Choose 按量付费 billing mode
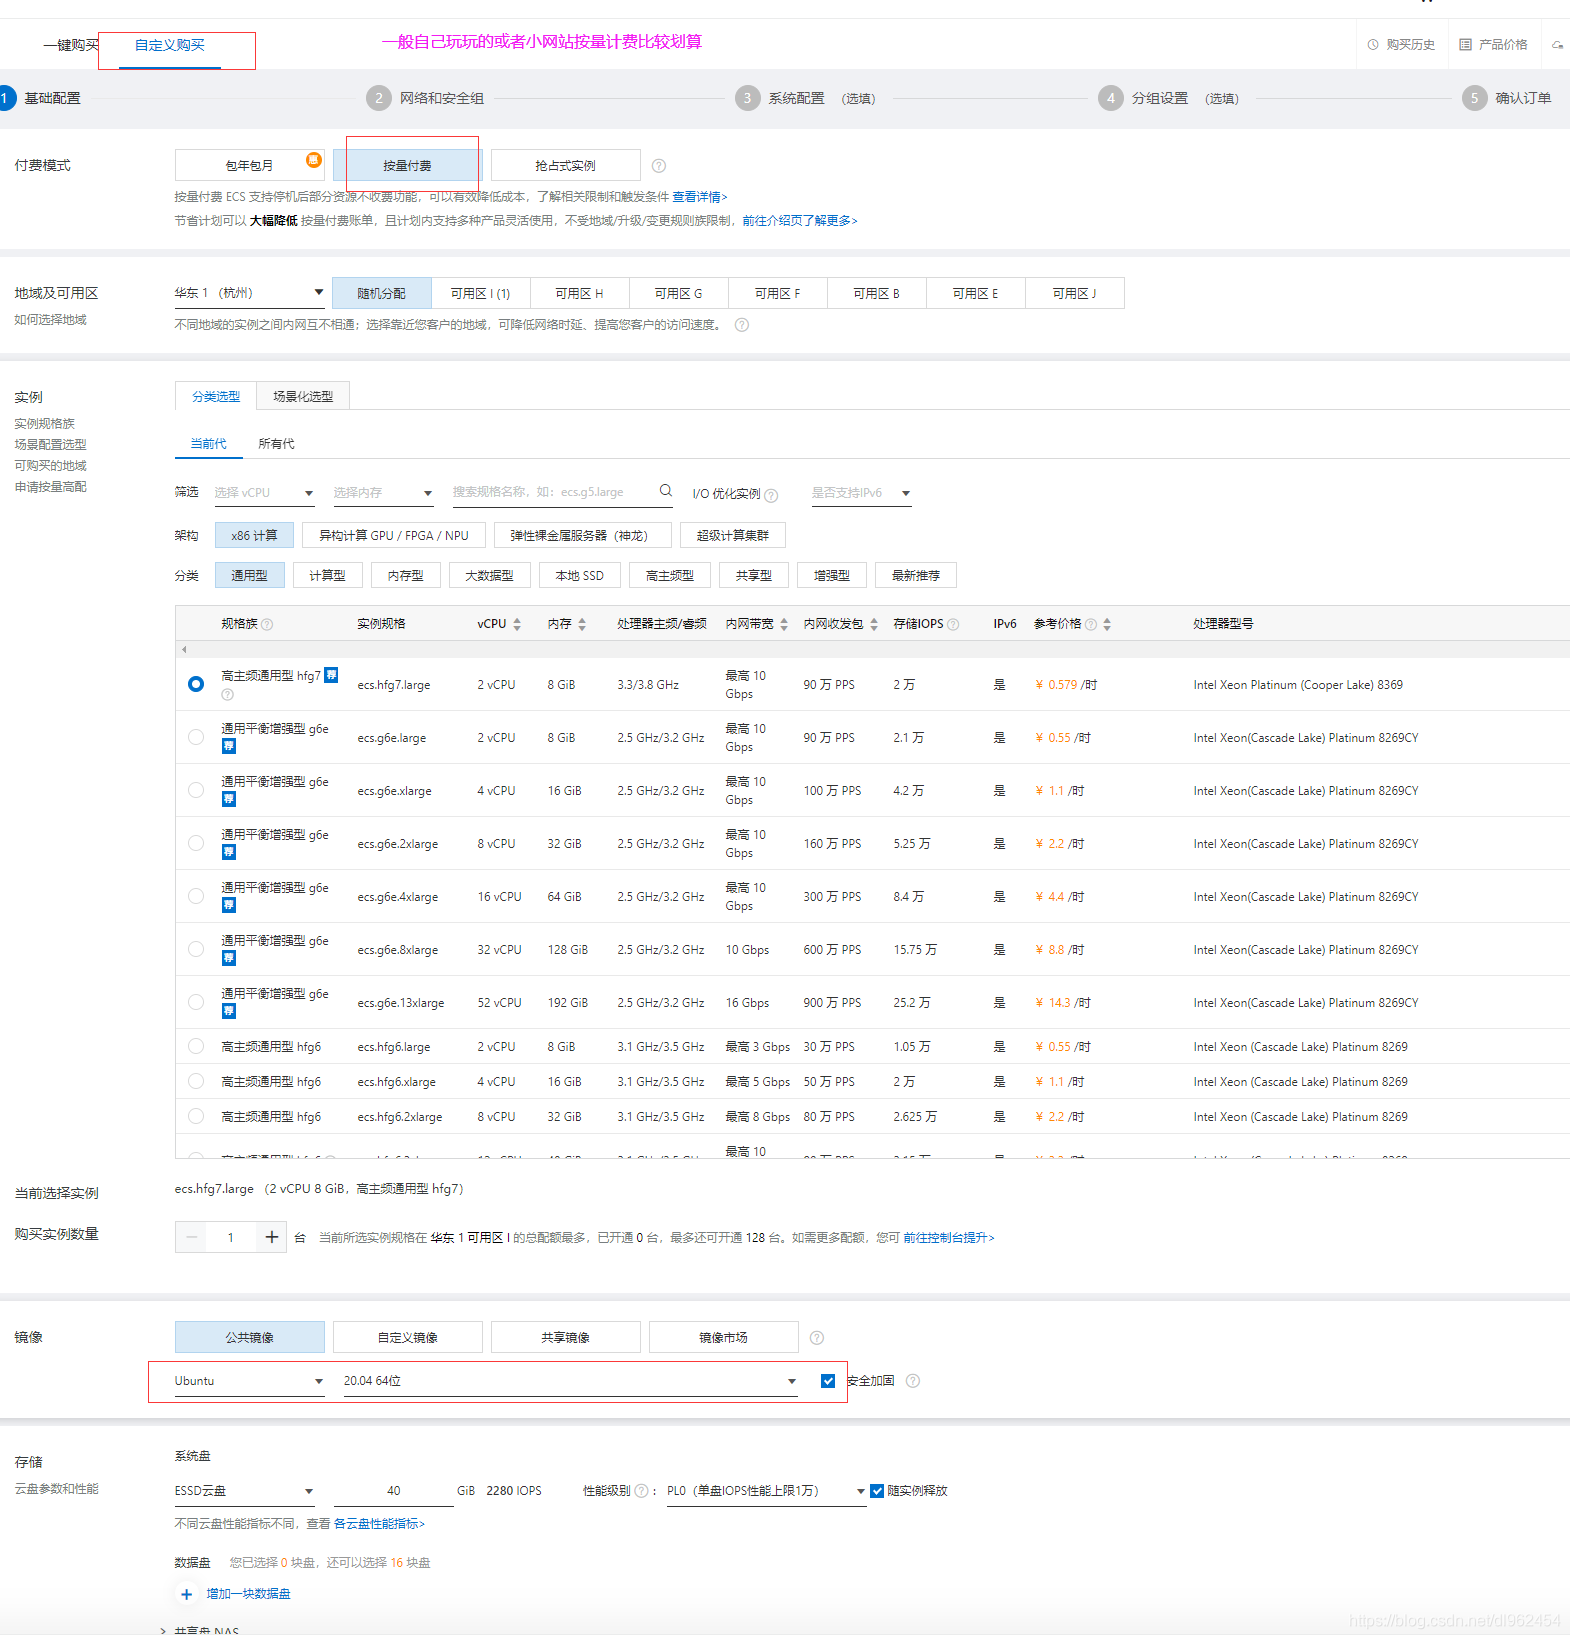This screenshot has width=1570, height=1639. (408, 166)
